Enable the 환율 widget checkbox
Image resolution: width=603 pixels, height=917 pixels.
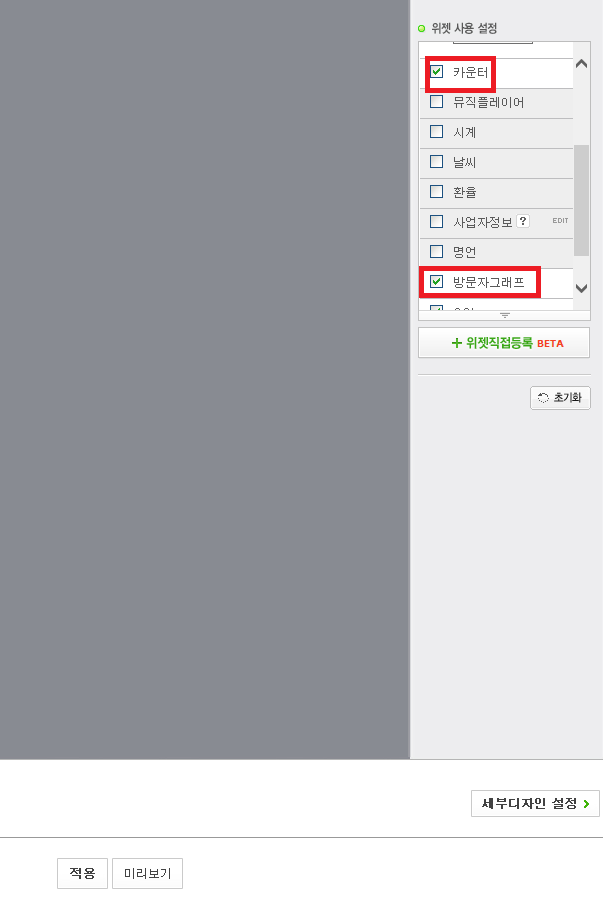coord(436,191)
